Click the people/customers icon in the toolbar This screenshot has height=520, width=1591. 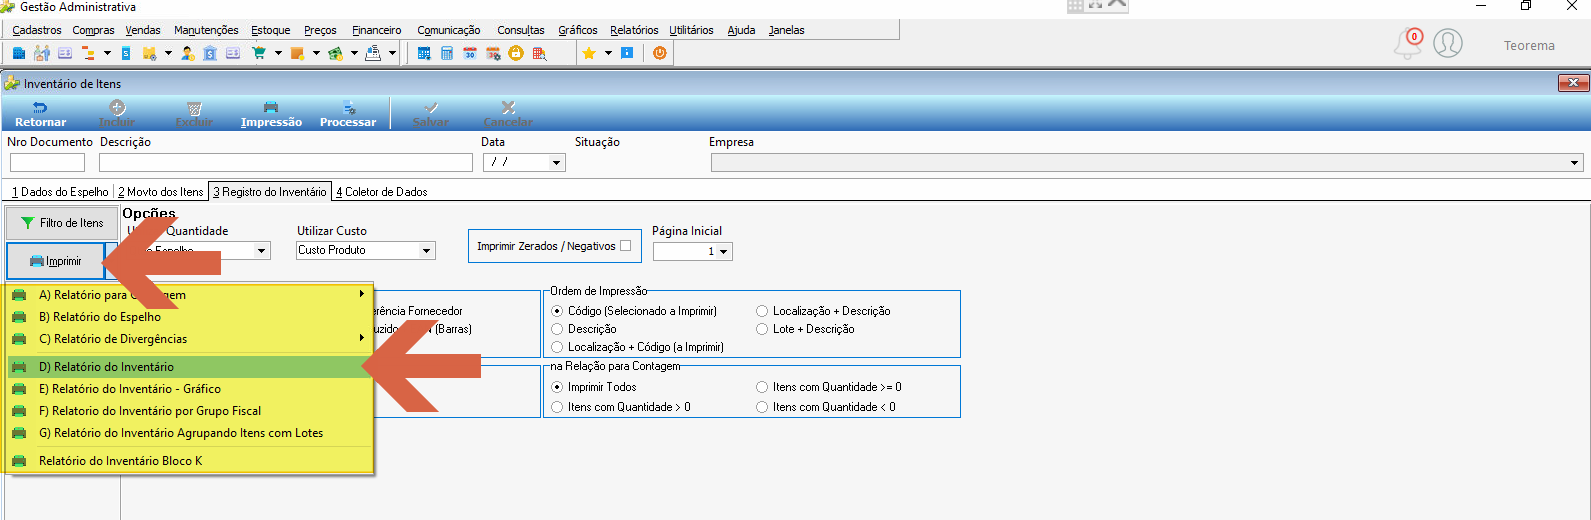coord(42,53)
